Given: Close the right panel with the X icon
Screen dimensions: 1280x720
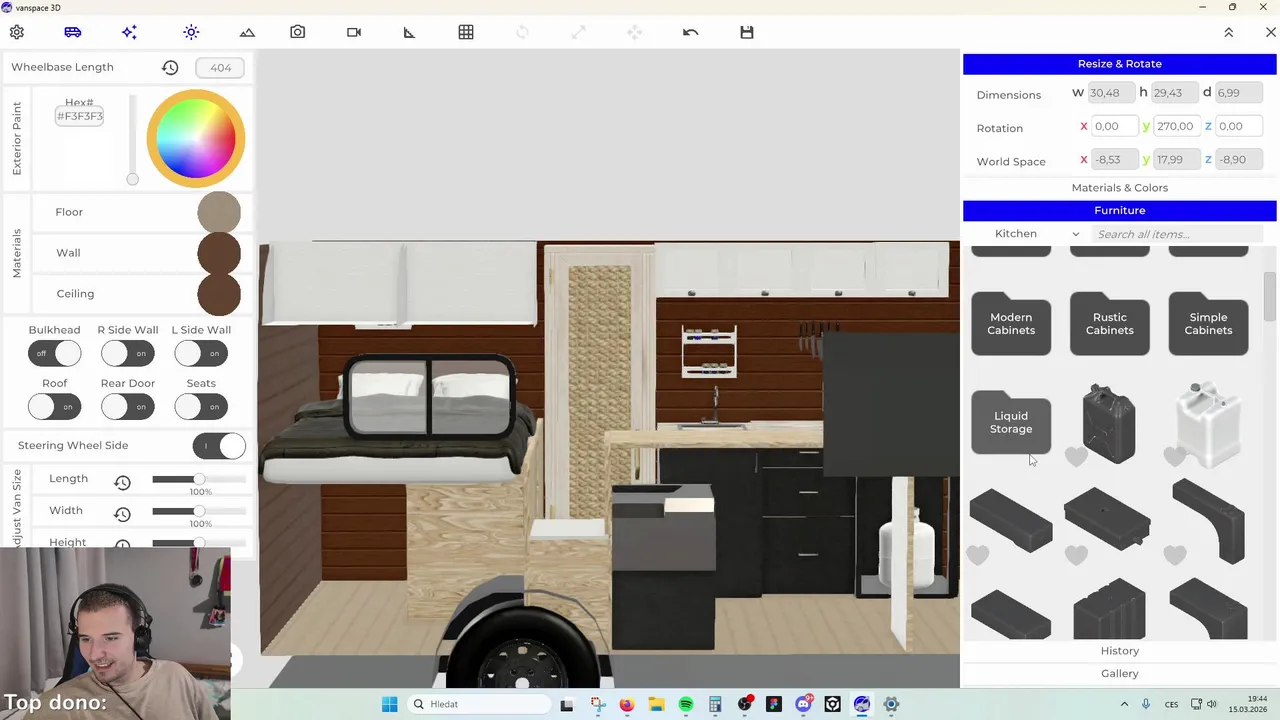Looking at the screenshot, I should (1271, 32).
